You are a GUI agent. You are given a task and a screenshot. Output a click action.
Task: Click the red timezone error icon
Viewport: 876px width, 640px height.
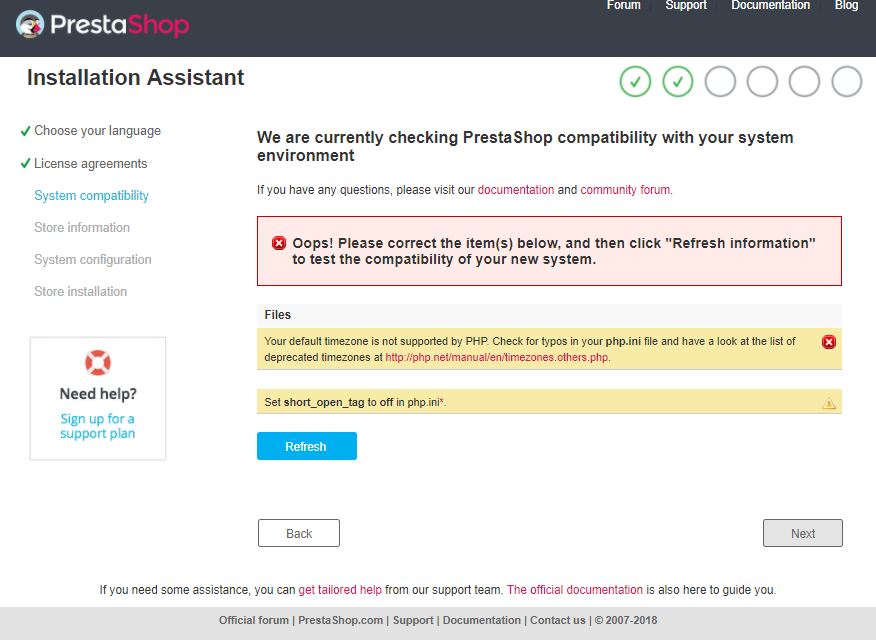click(x=829, y=342)
